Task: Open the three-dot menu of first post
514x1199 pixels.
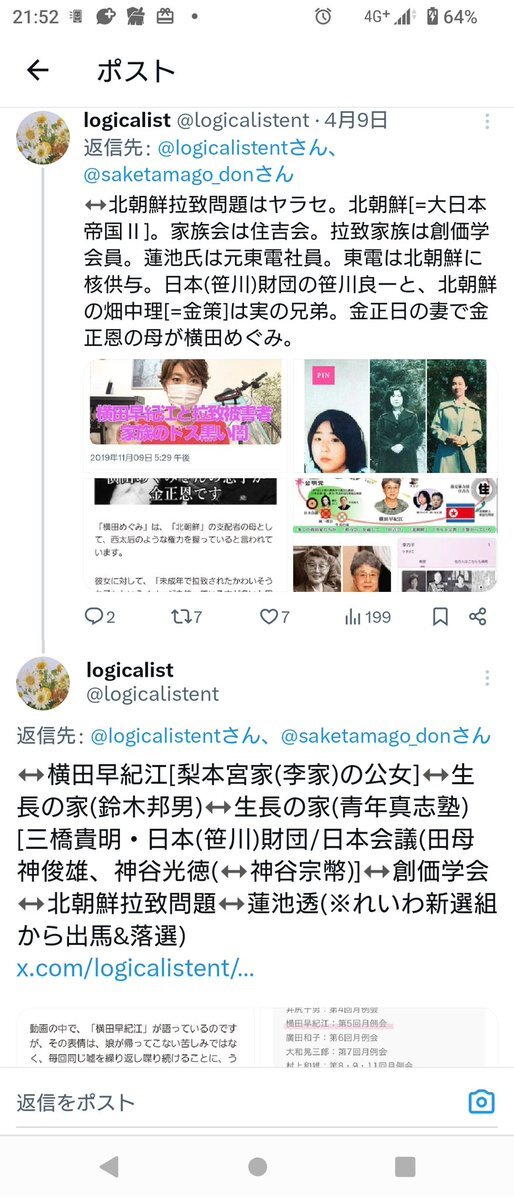Action: 486,122
